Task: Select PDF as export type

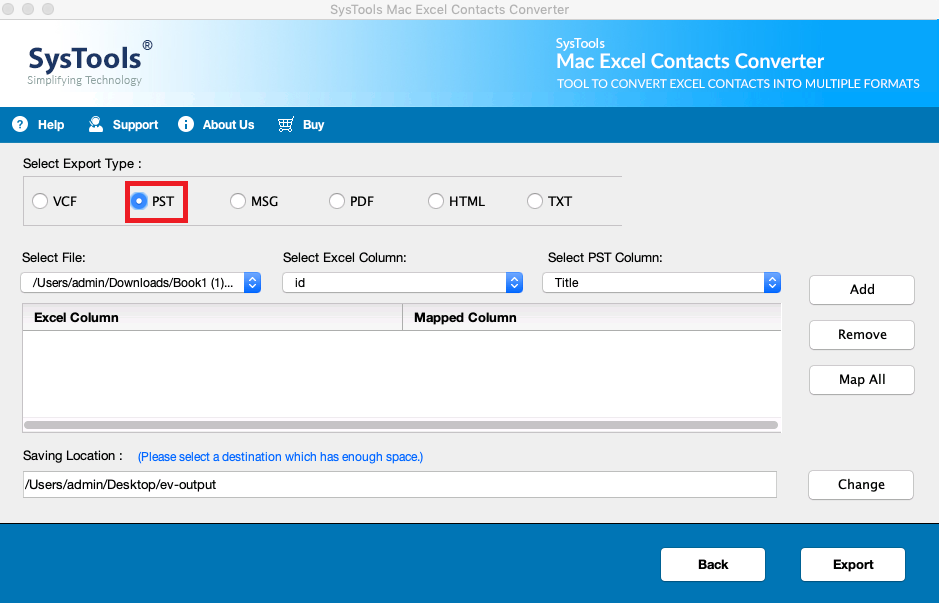Action: 337,201
